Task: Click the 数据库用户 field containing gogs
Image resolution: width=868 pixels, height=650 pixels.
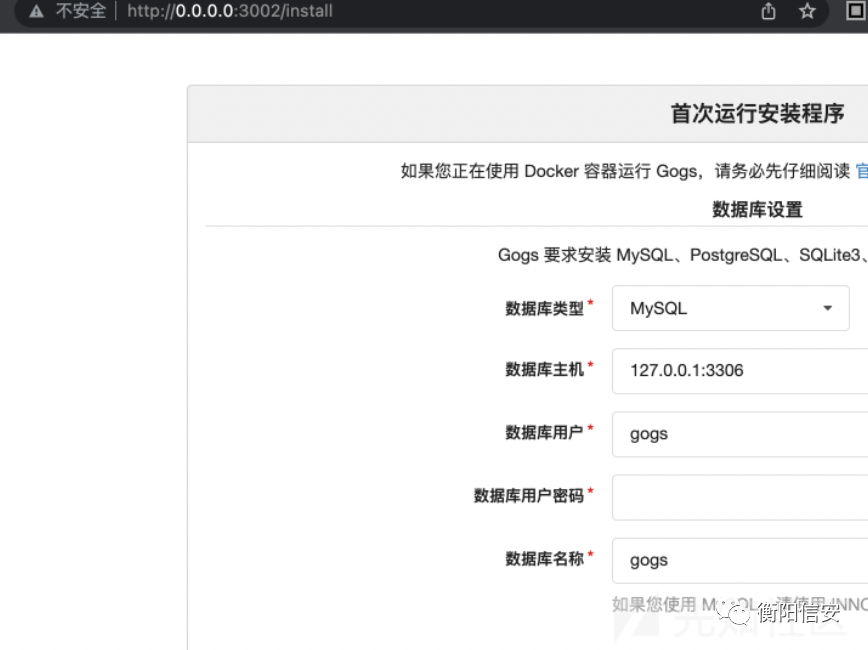Action: tap(740, 434)
